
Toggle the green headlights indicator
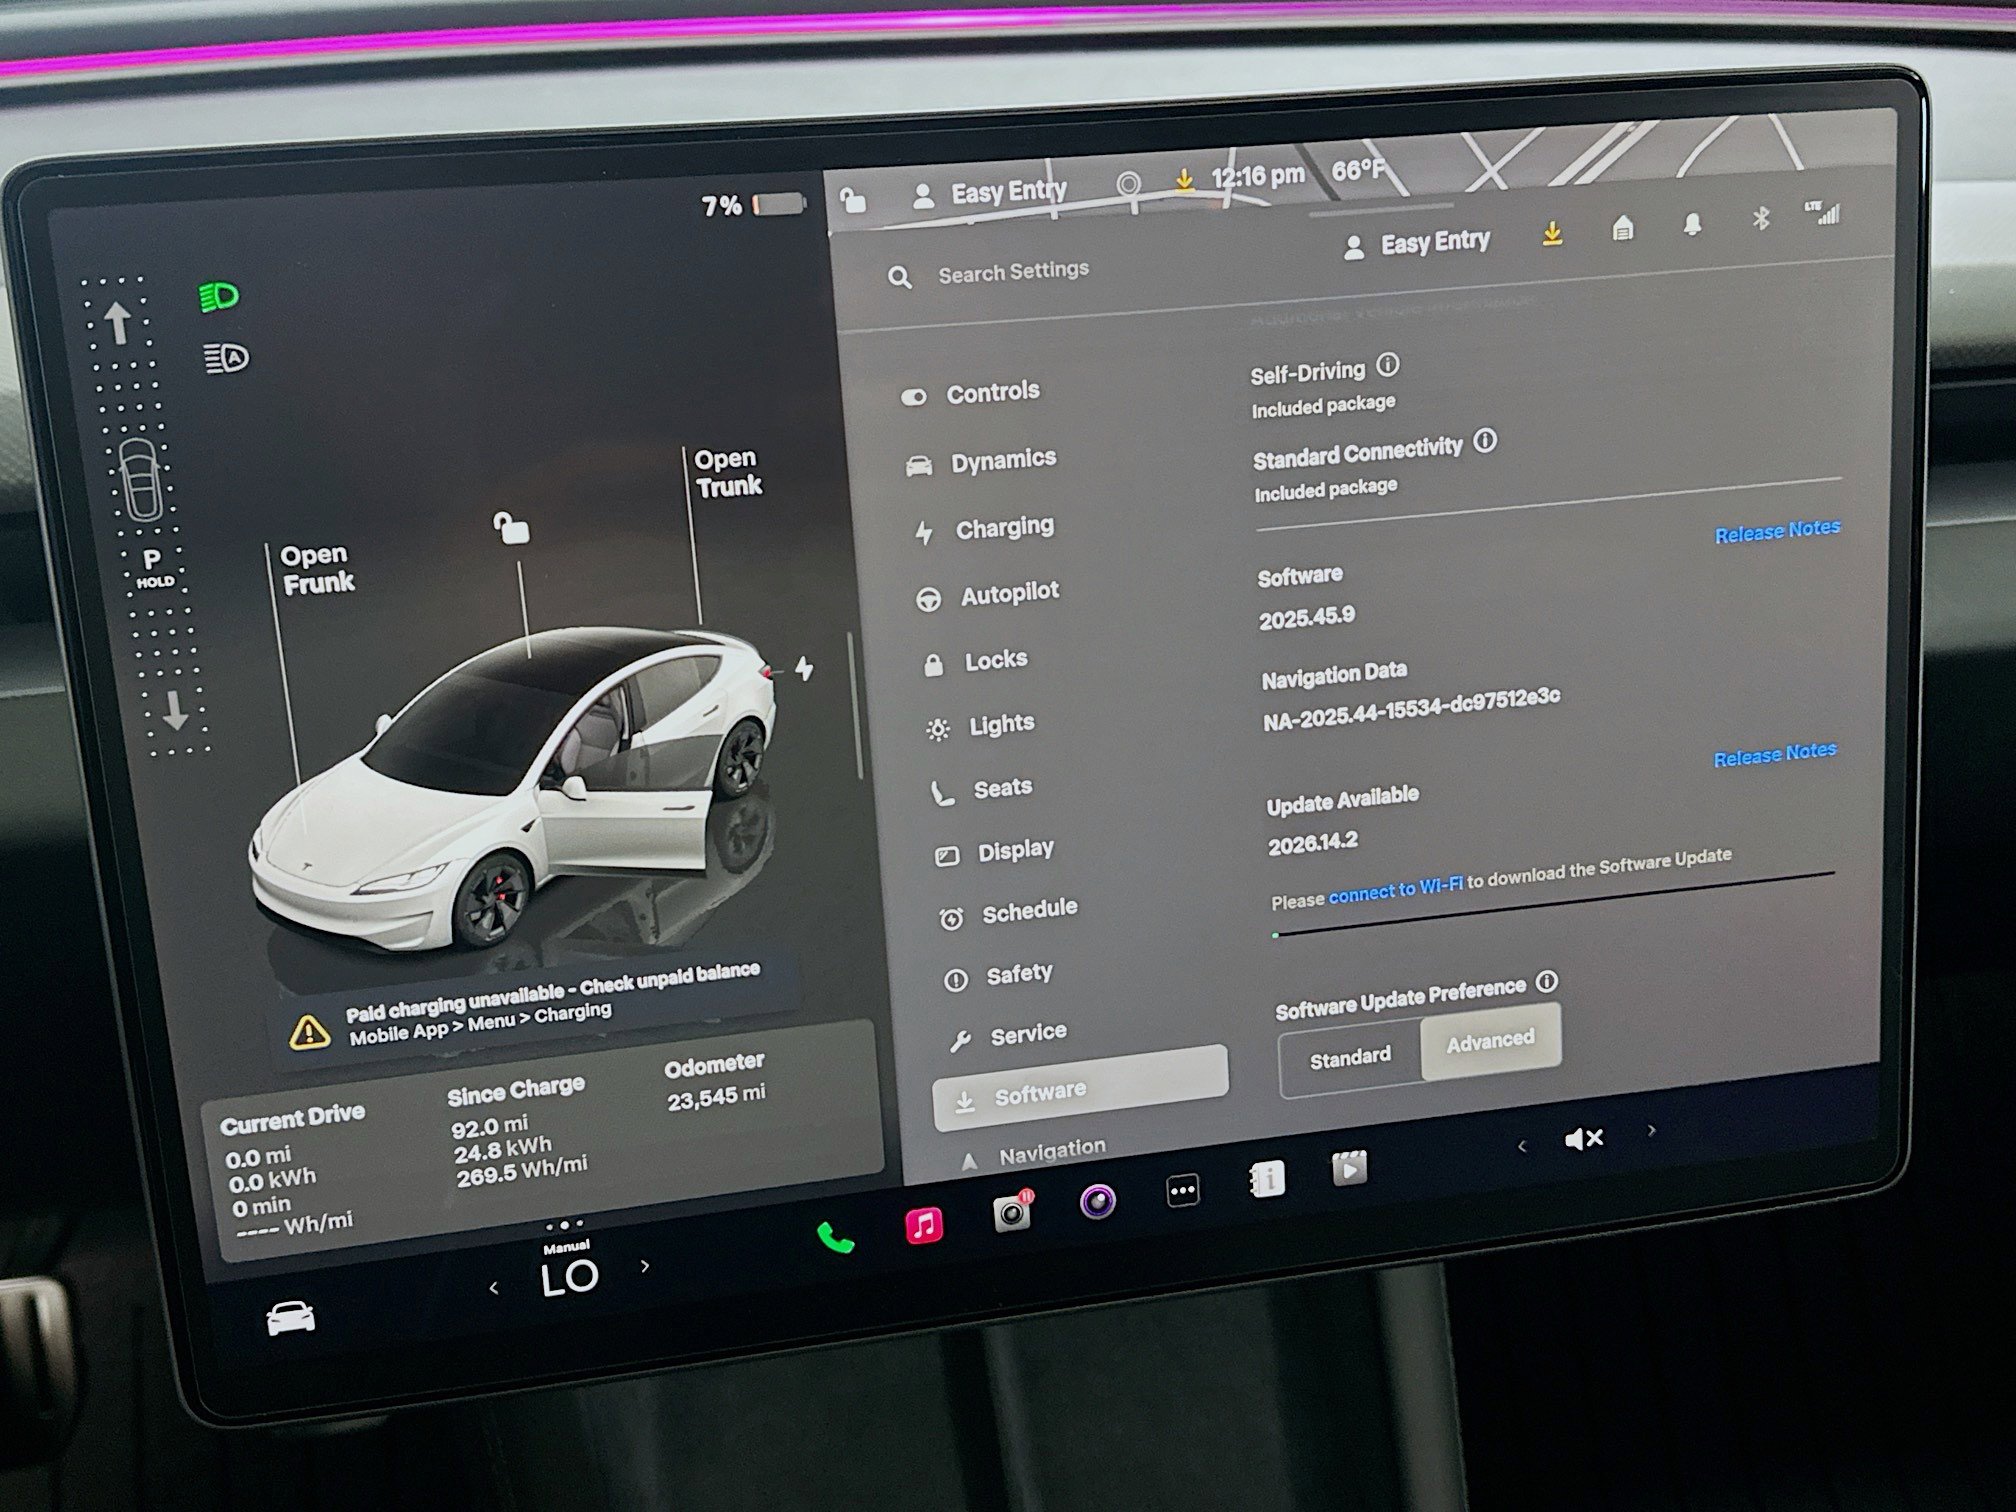pyautogui.click(x=219, y=296)
